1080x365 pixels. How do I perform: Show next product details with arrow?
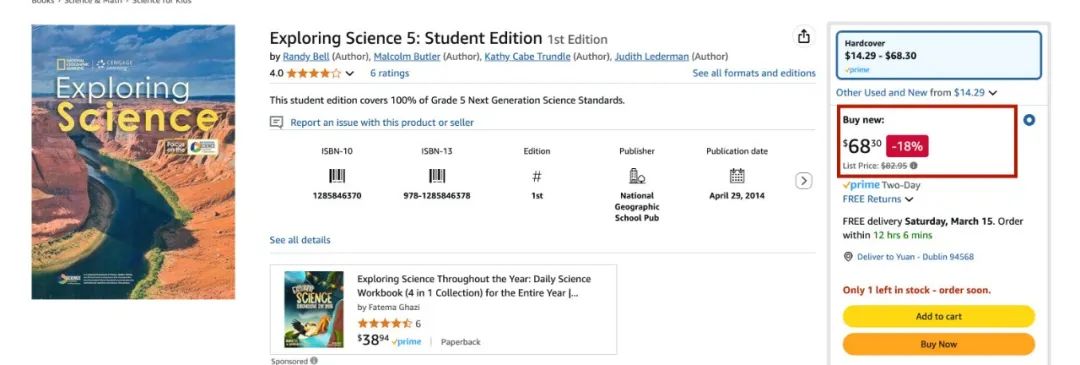(803, 180)
